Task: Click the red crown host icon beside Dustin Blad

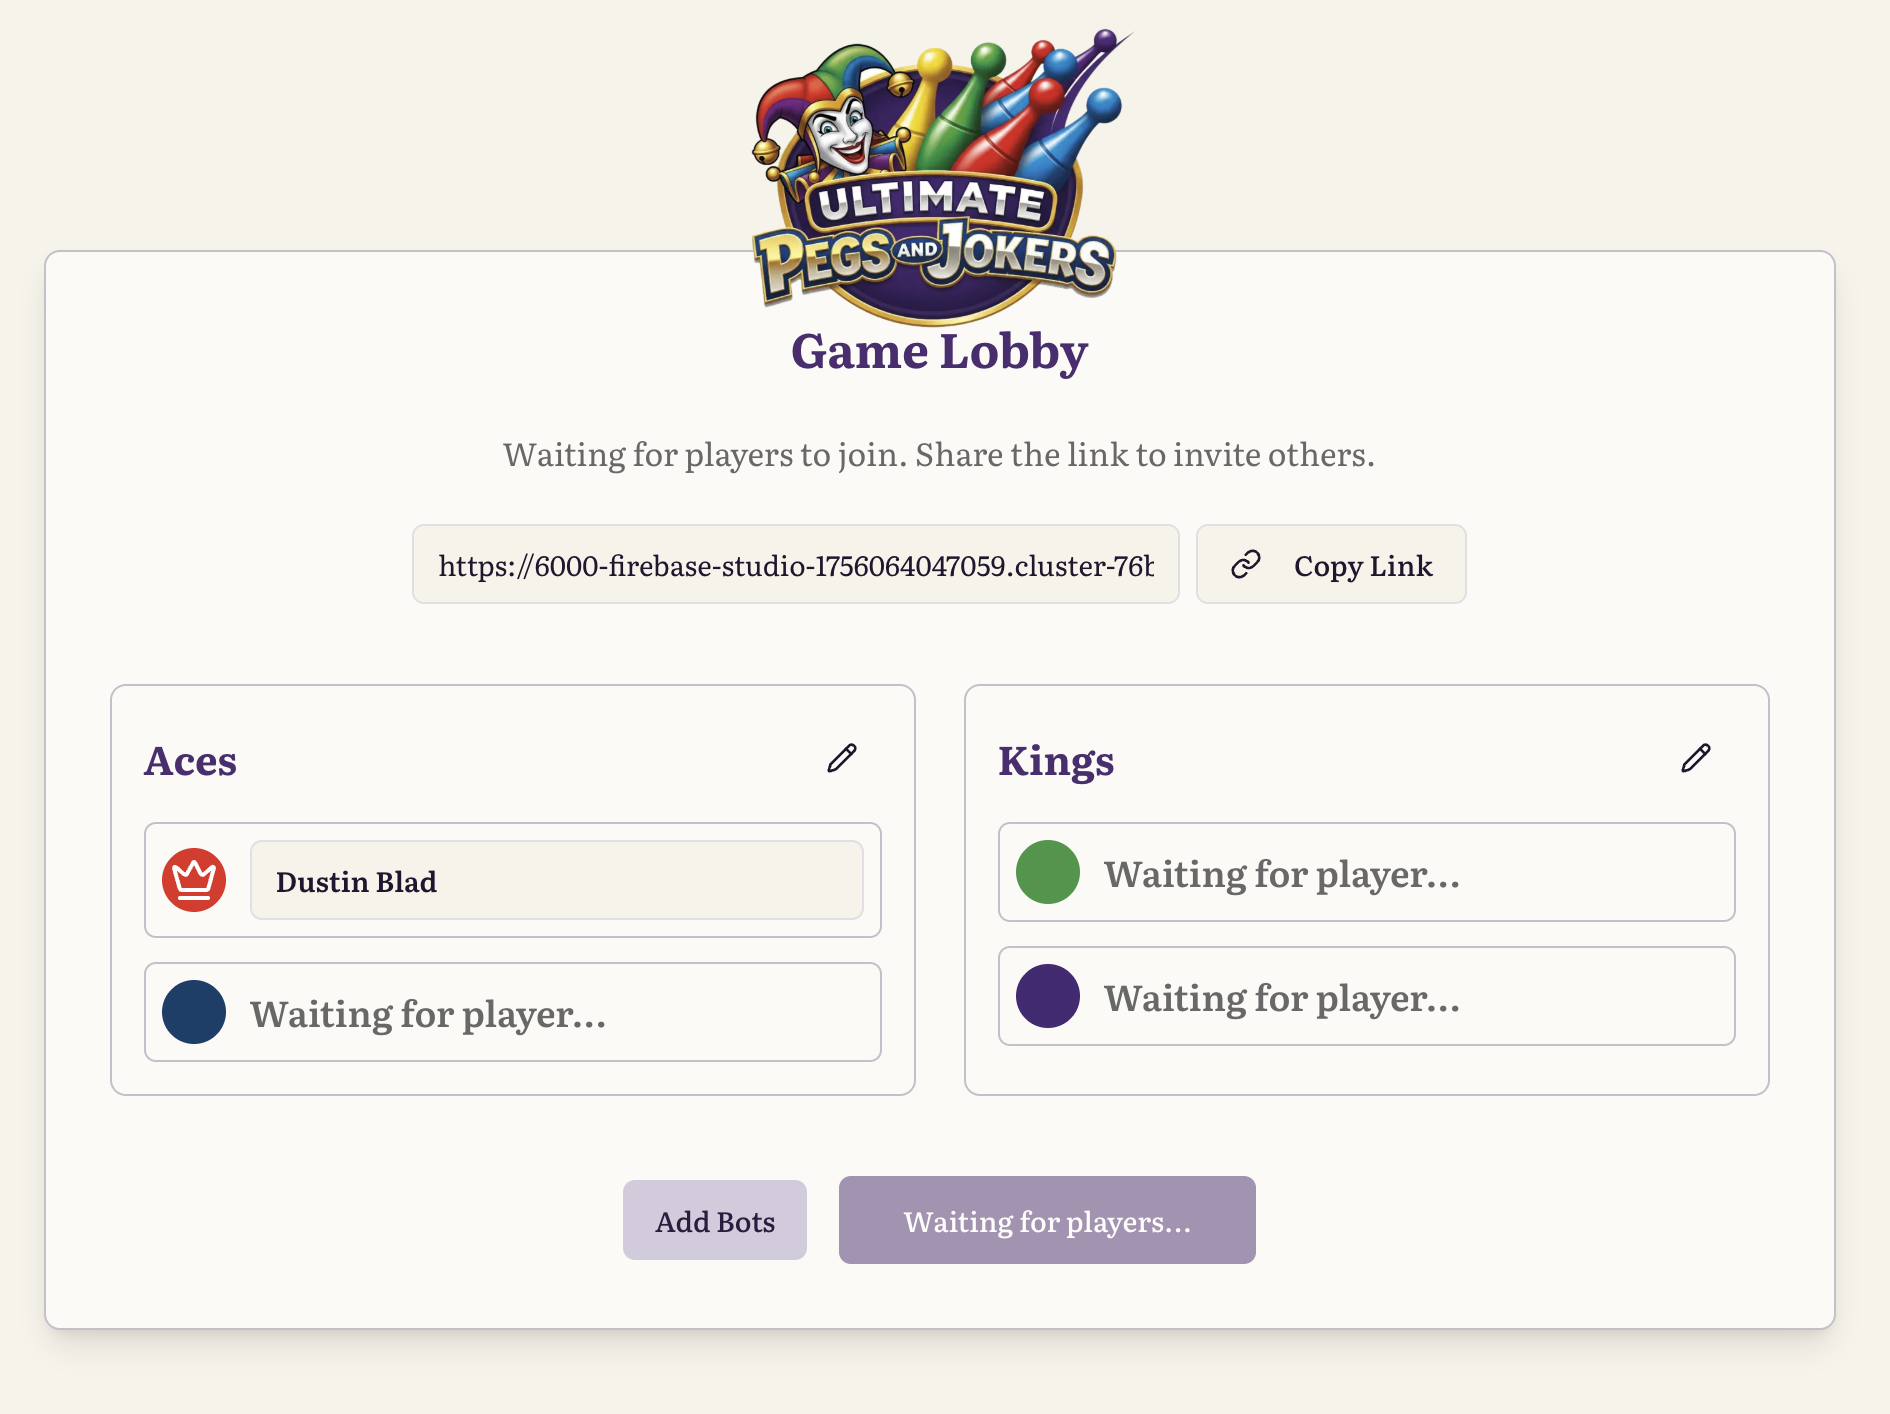Action: tap(192, 880)
